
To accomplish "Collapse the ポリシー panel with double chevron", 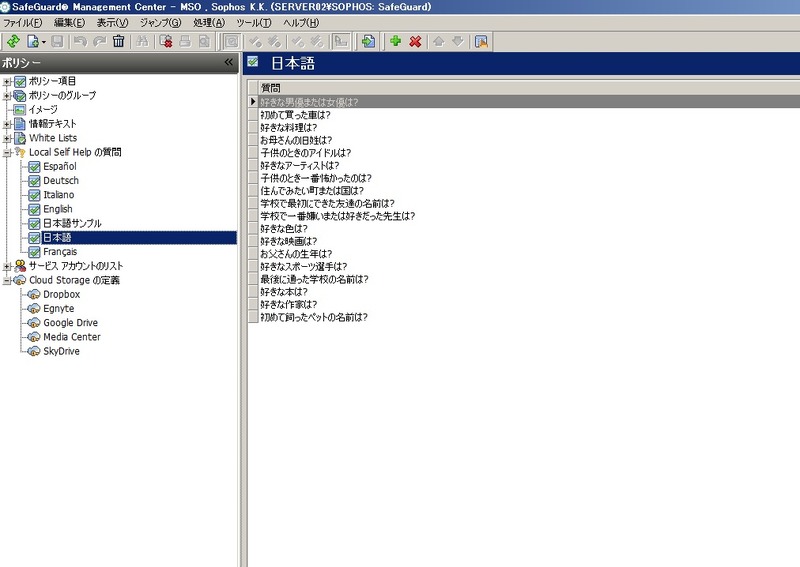I will point(228,62).
